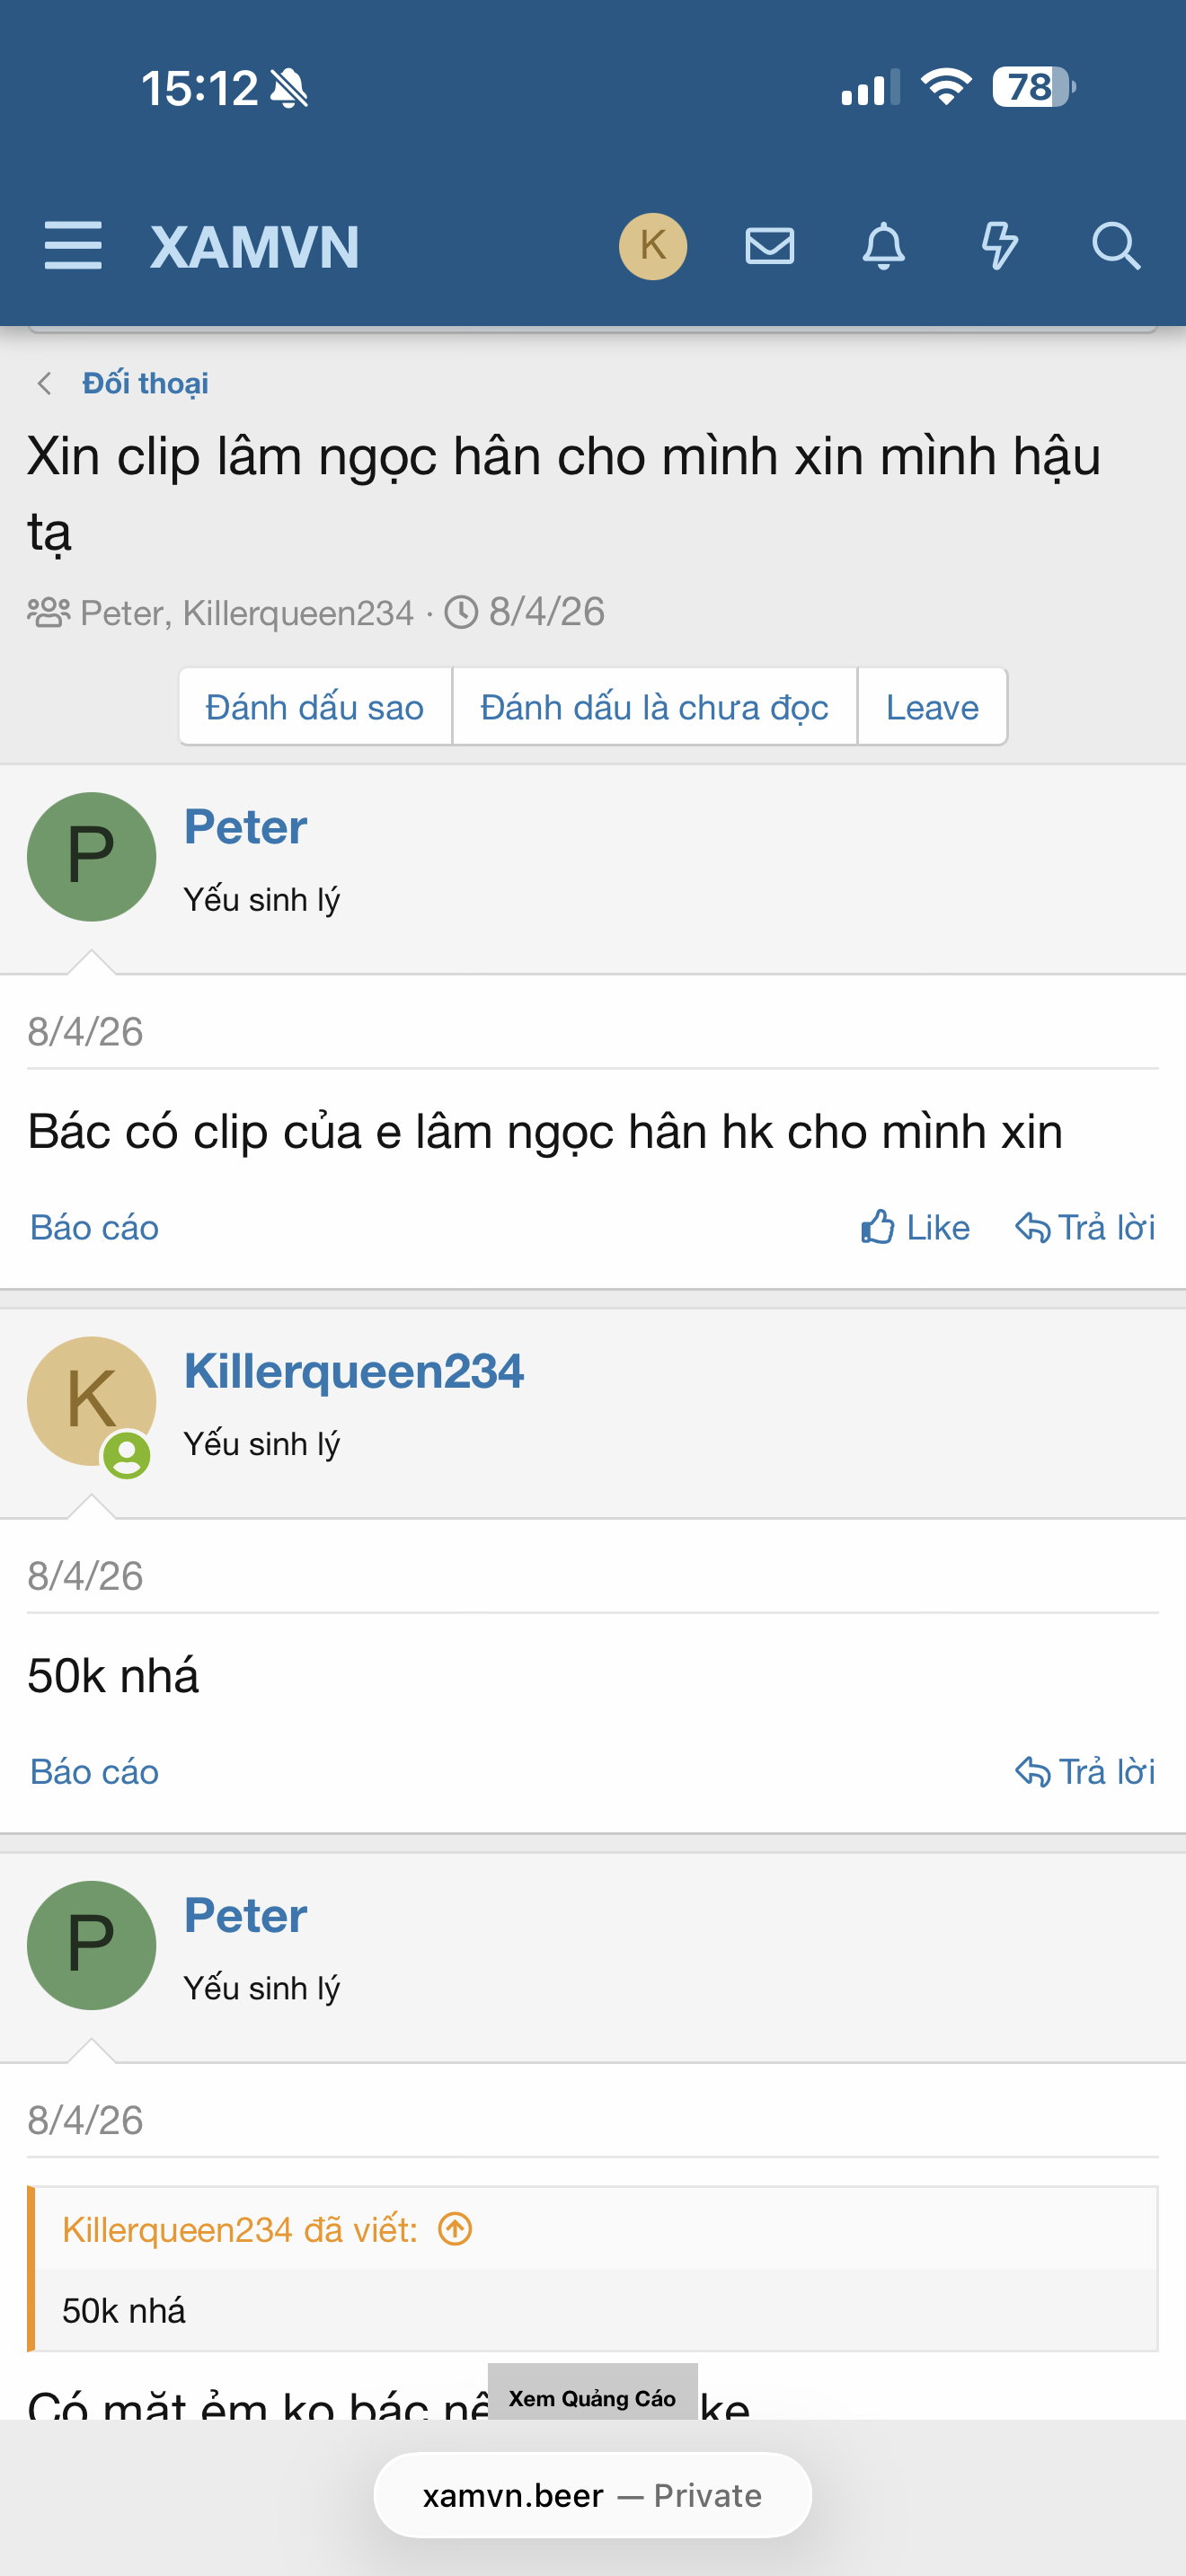
Task: Jump to quoted post via orange arrow icon
Action: click(455, 2229)
